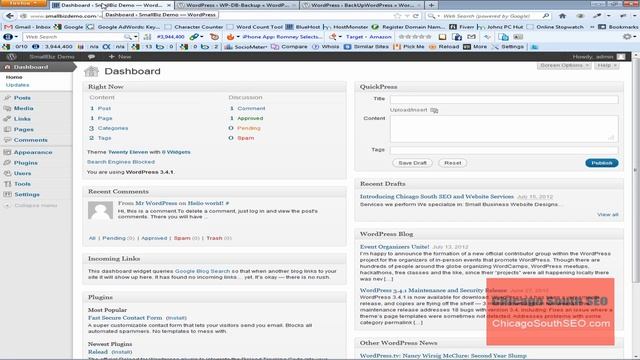Click the Upload/Insert media icon
Screen dimensions: 640x360
click(434, 110)
